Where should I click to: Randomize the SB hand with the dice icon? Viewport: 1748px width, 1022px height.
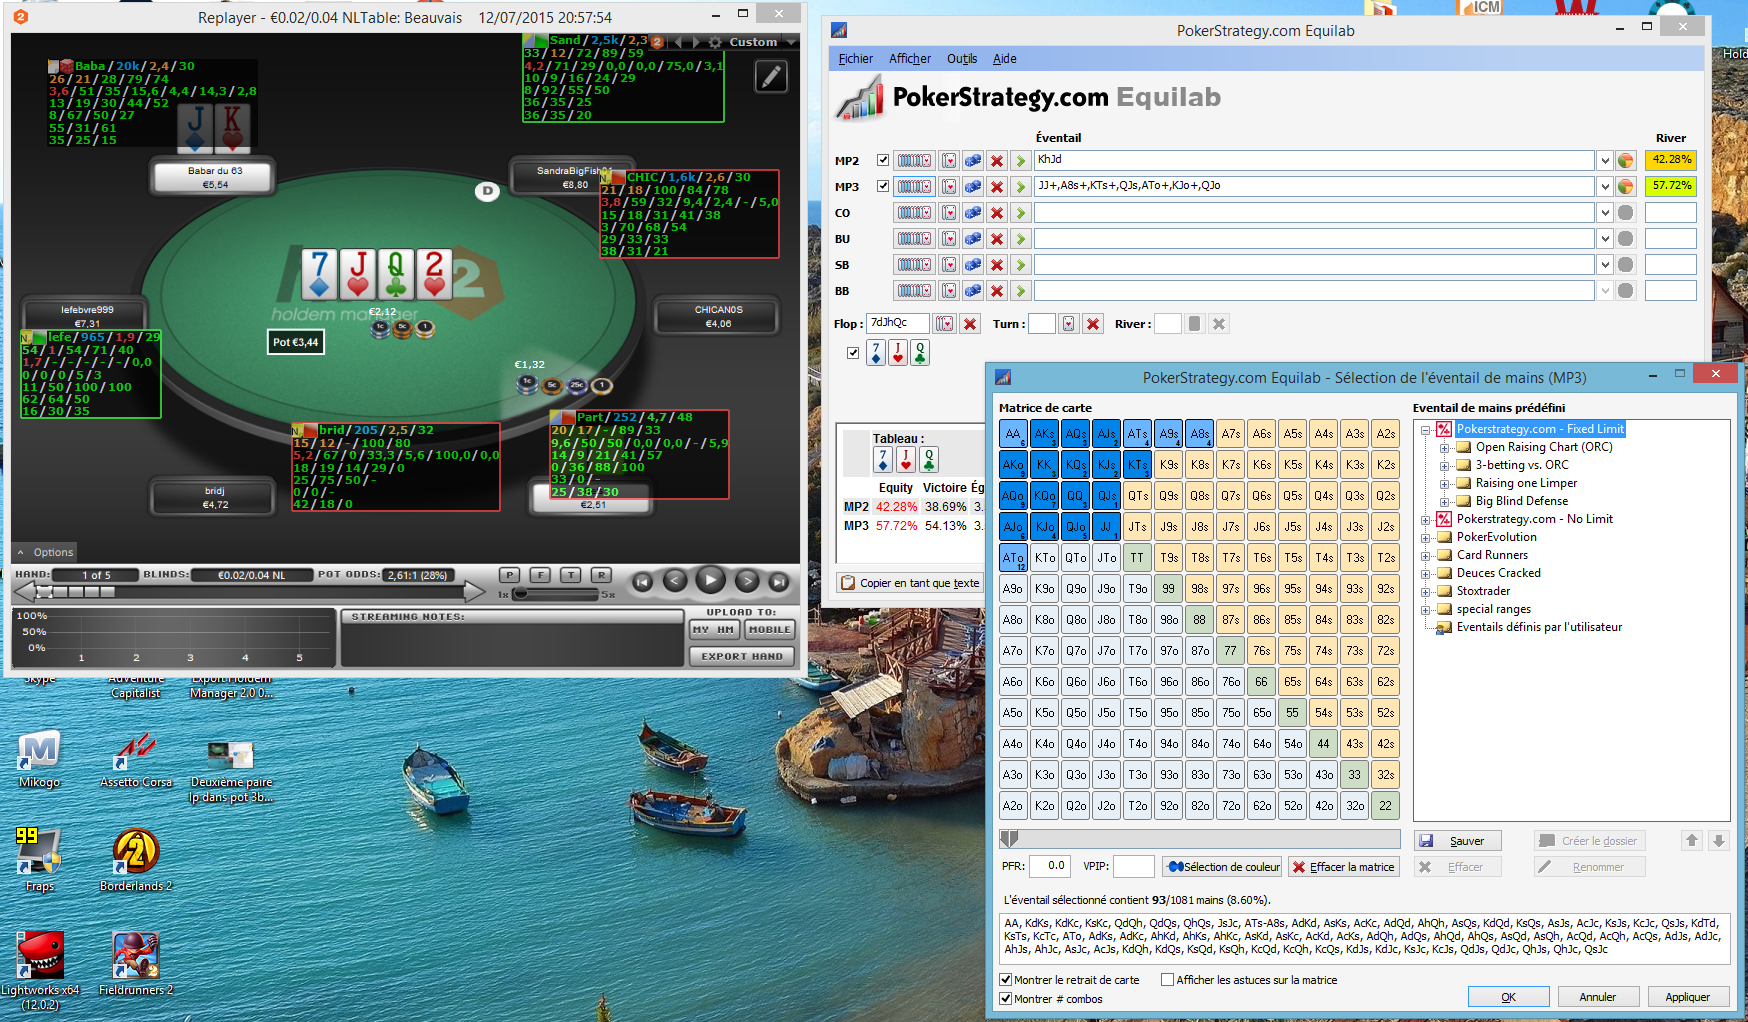[x=972, y=265]
